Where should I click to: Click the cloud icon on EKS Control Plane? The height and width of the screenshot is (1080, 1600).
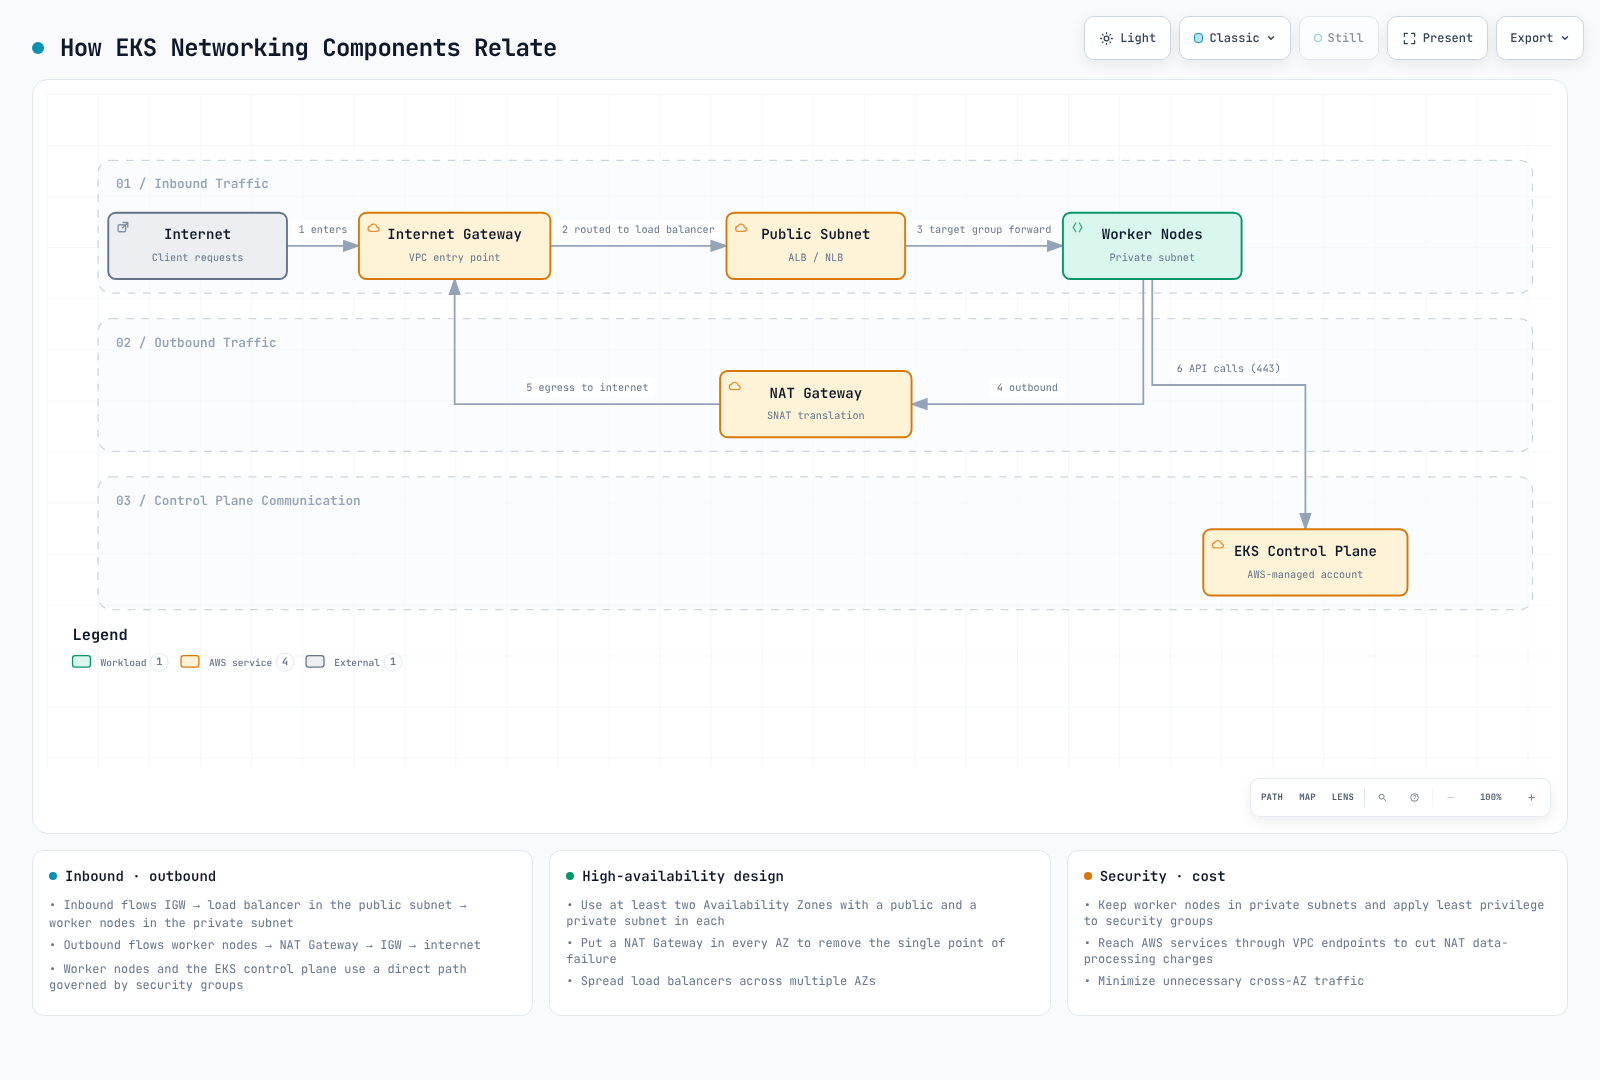tap(1218, 545)
